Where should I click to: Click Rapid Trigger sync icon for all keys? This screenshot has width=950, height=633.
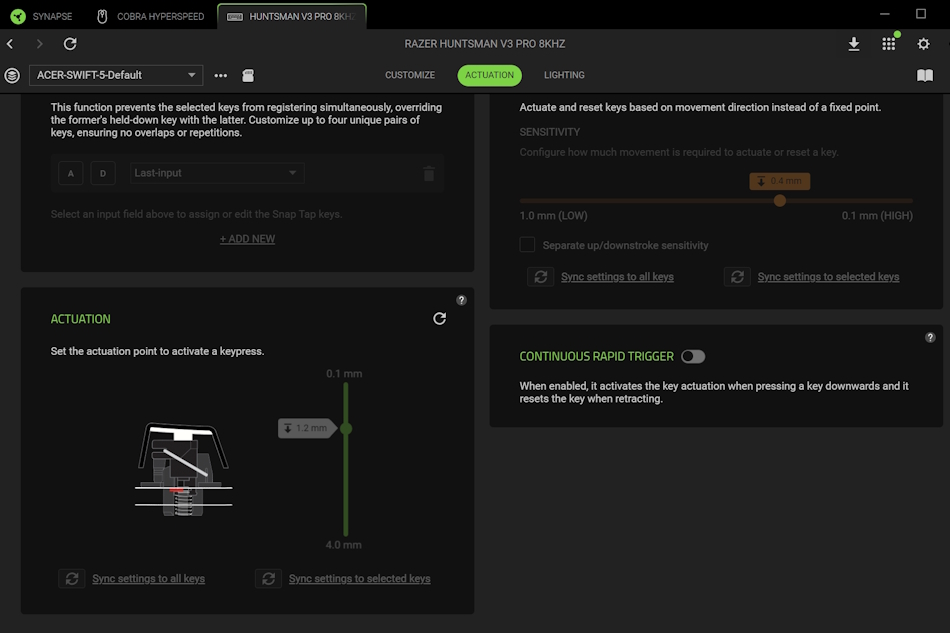[x=540, y=277]
